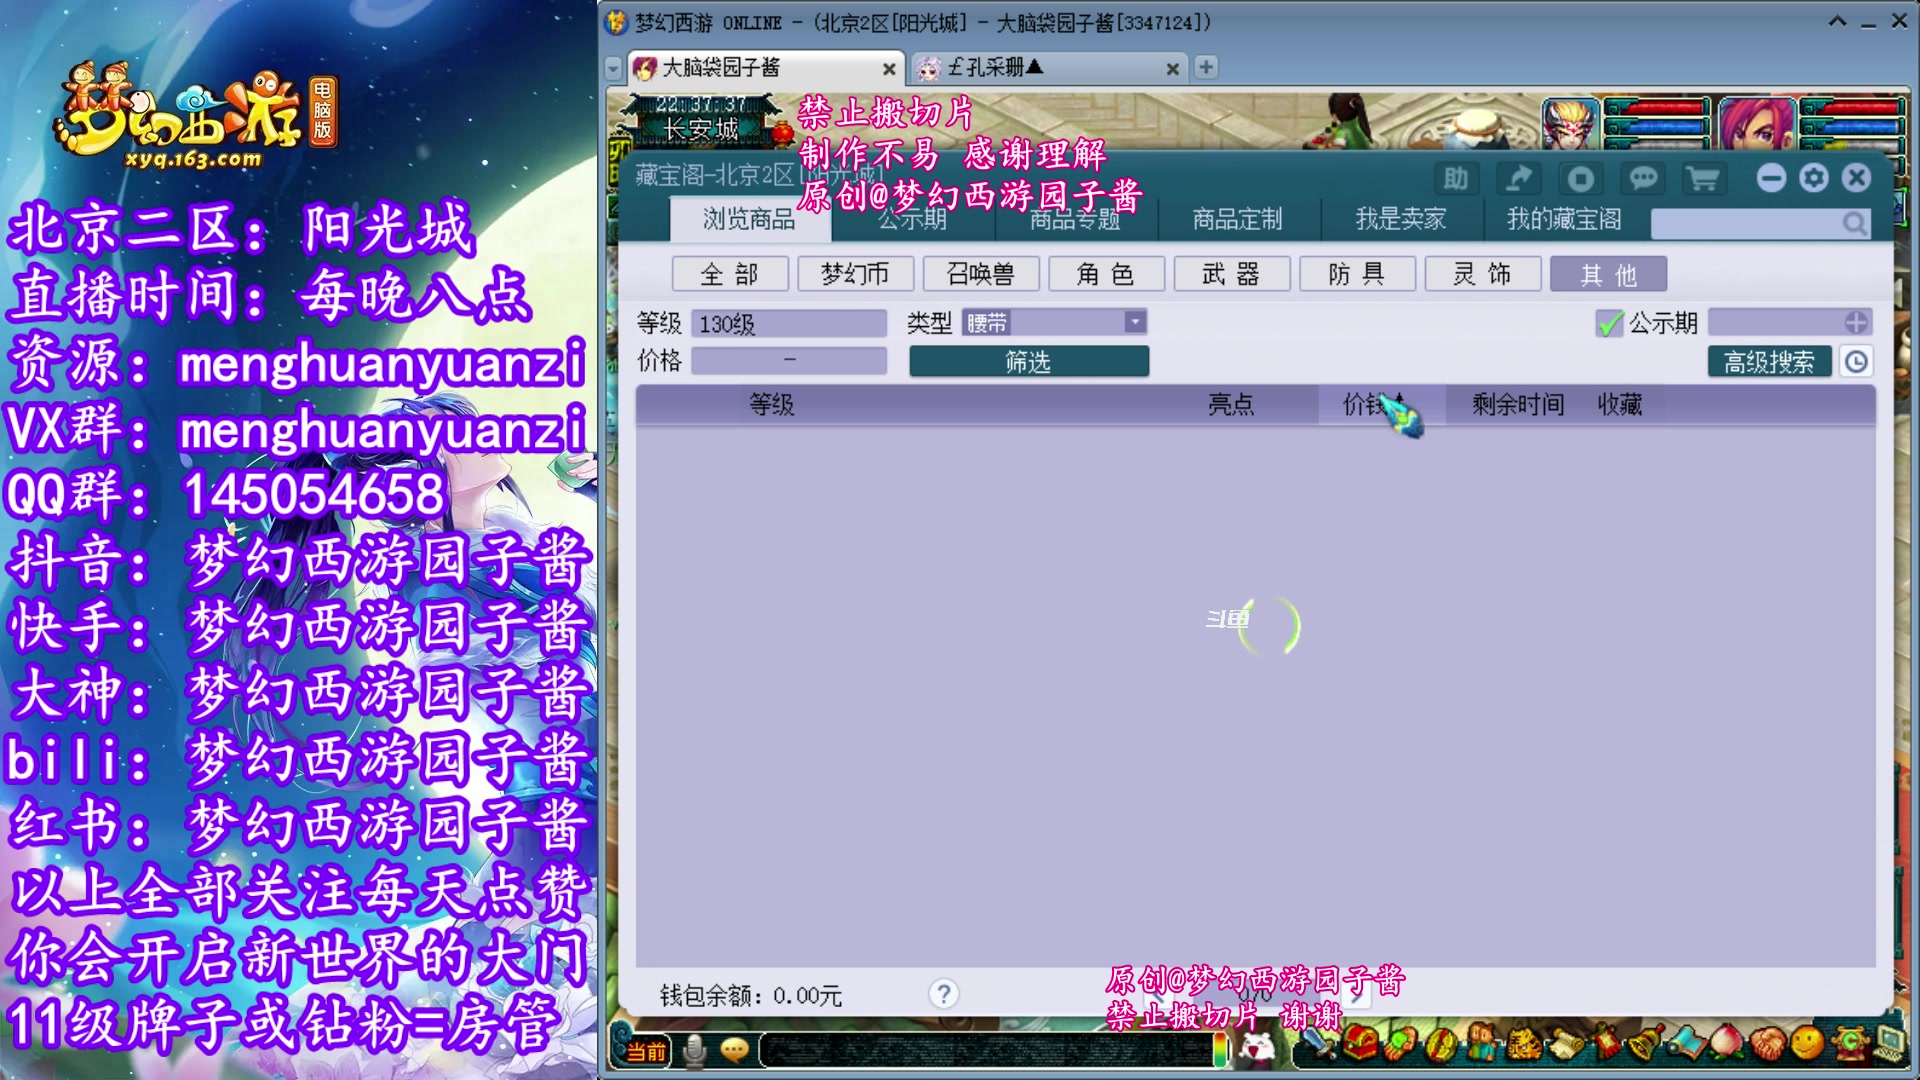Screen dimensions: 1920x1080
Task: Open the orange speech bubble icon in chat bar
Action: [x=735, y=1050]
